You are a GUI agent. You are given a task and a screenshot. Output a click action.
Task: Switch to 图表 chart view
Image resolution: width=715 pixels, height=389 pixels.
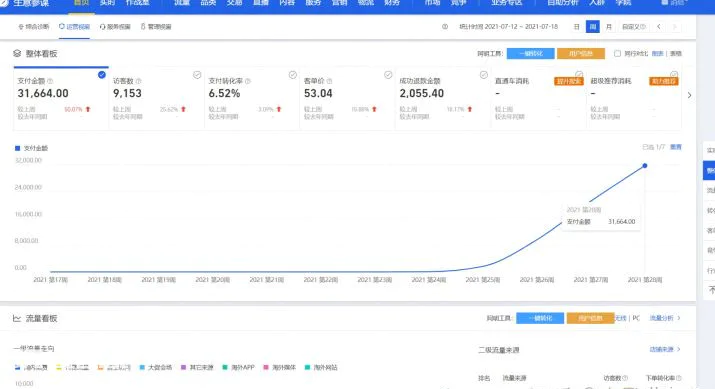tap(657, 53)
